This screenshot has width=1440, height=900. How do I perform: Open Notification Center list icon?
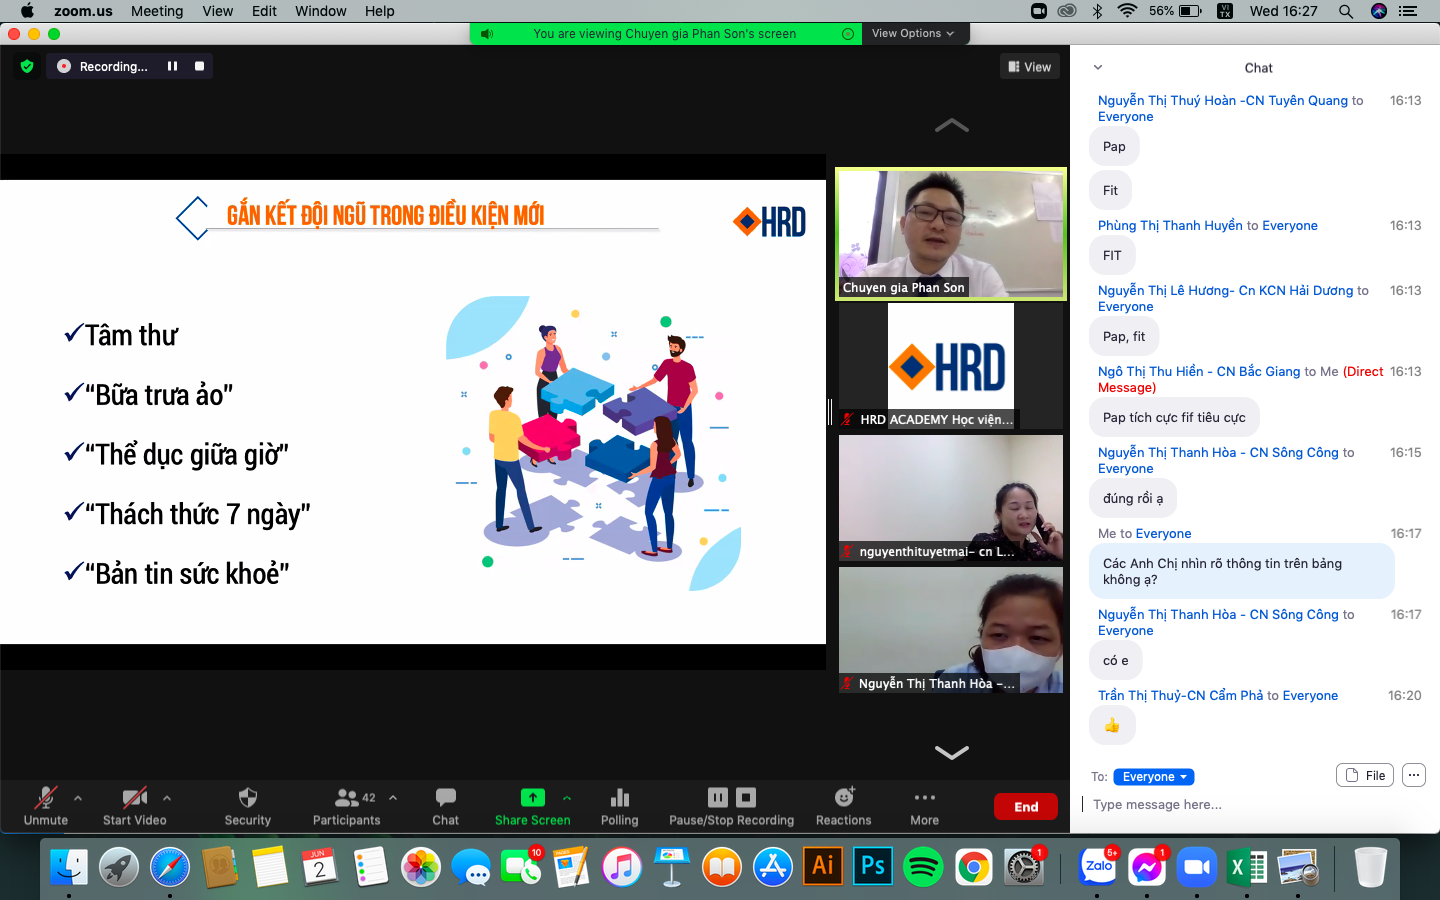point(1408,11)
